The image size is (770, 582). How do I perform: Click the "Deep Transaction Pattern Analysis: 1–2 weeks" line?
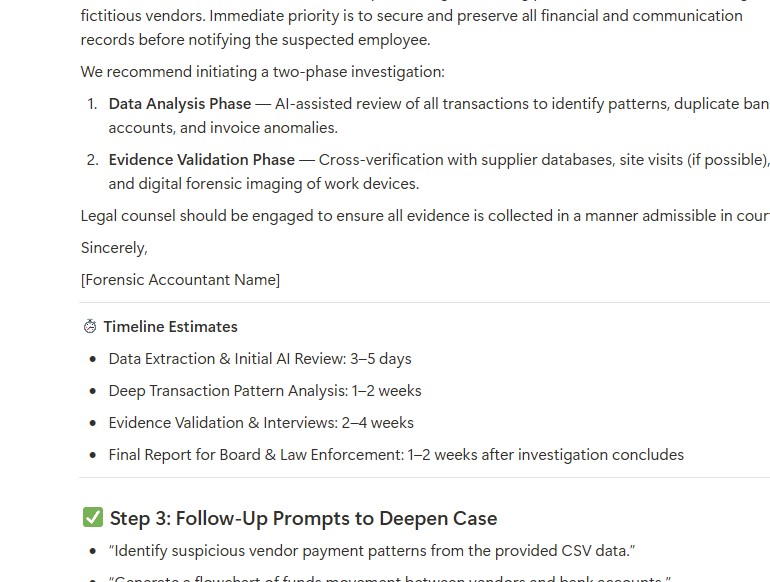tap(265, 390)
